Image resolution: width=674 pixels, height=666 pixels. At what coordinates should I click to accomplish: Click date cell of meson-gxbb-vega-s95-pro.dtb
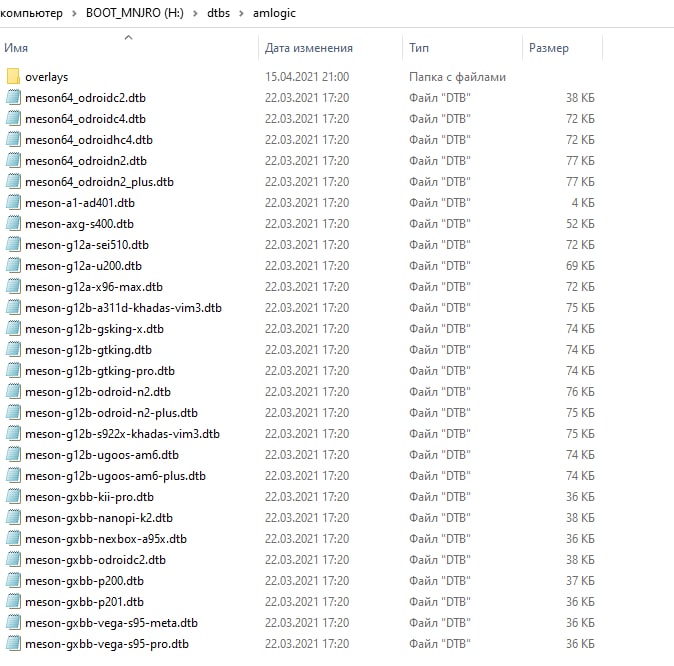(307, 644)
